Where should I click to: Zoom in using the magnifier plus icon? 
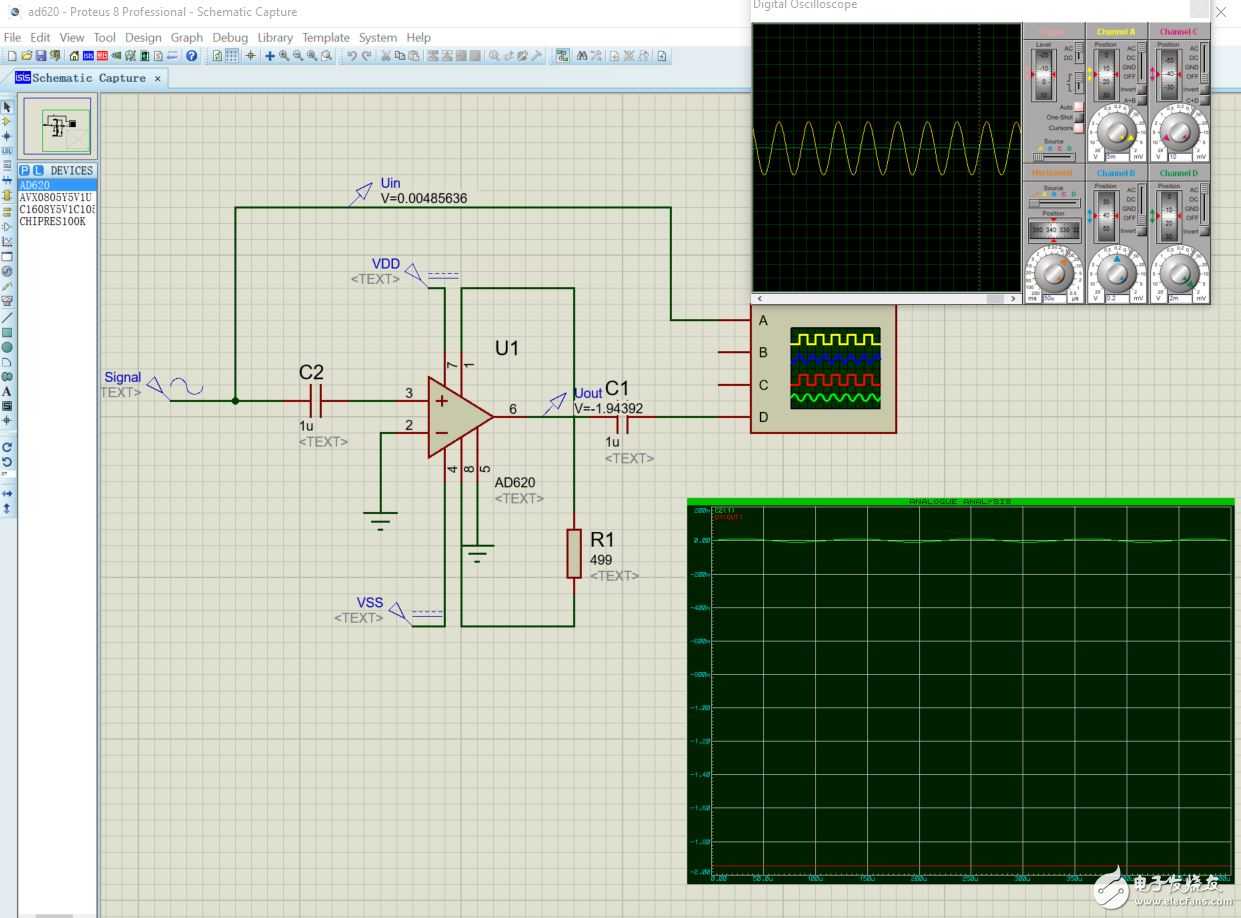(283, 56)
